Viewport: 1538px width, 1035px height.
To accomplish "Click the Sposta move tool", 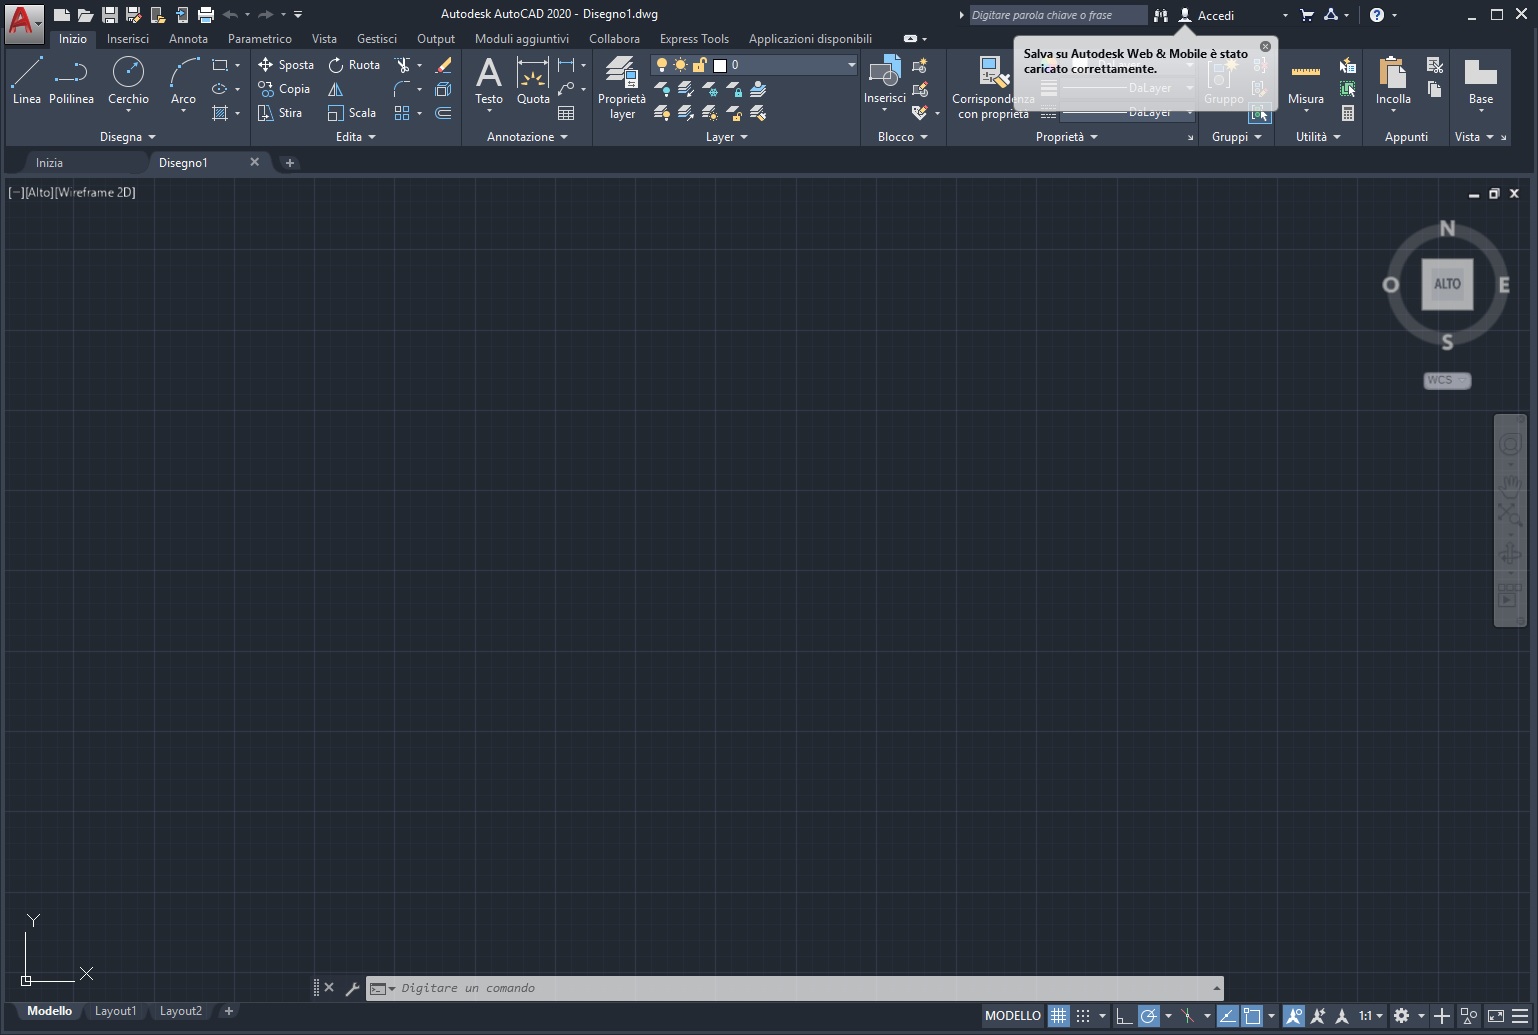I will (286, 65).
